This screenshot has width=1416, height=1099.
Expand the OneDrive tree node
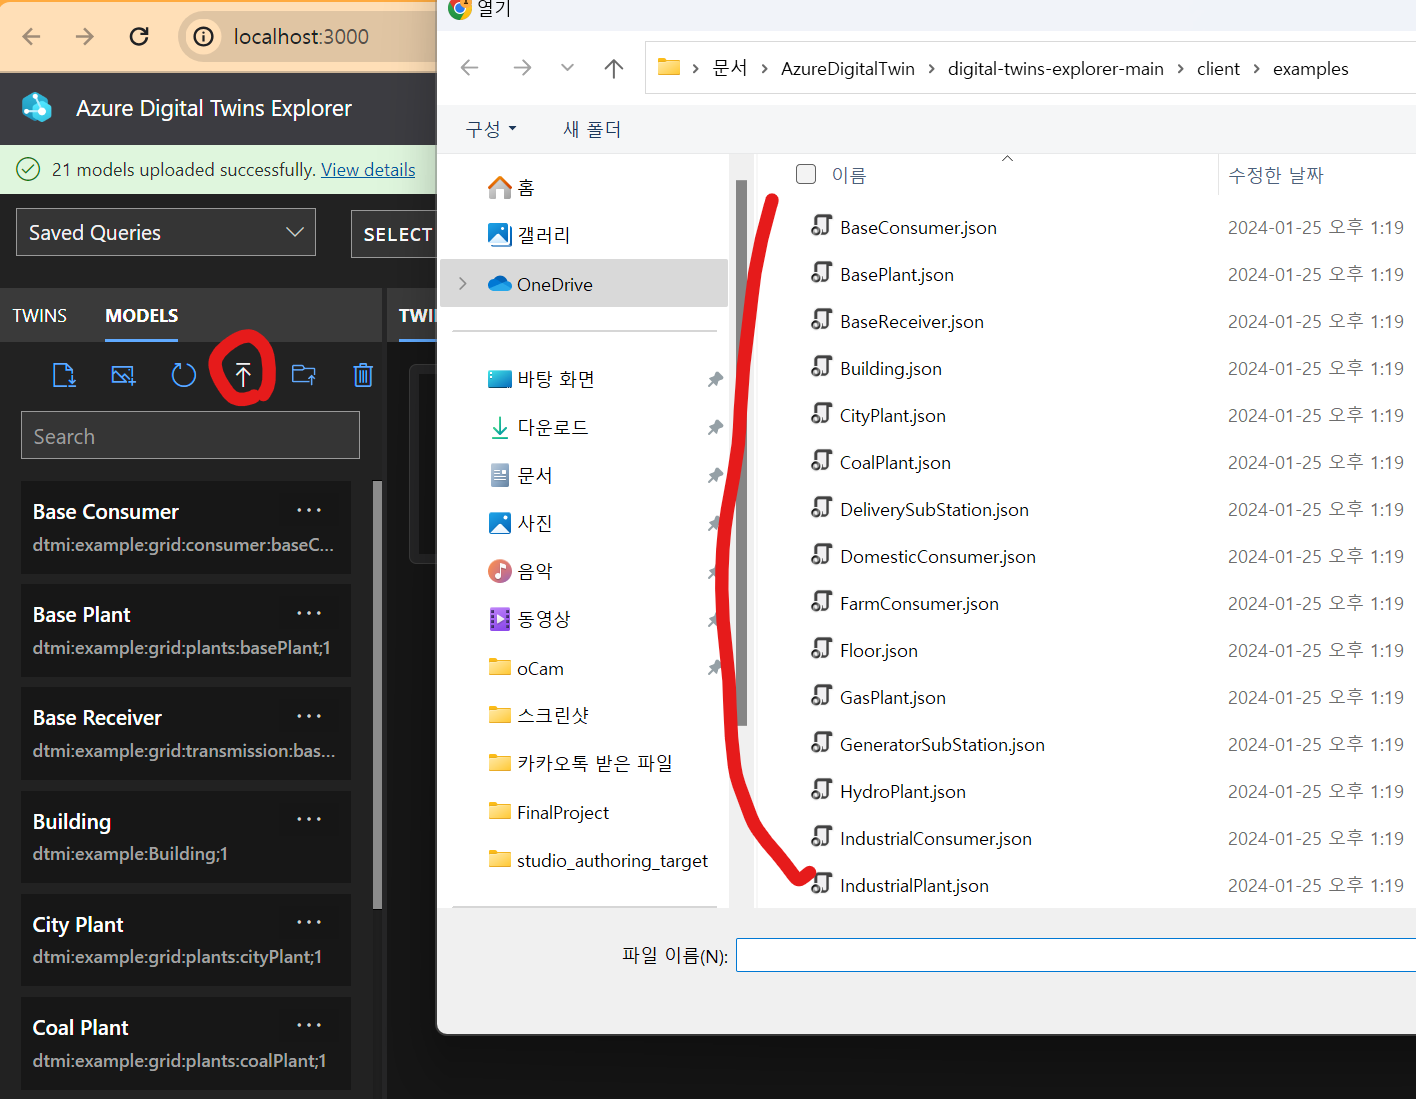click(x=463, y=284)
